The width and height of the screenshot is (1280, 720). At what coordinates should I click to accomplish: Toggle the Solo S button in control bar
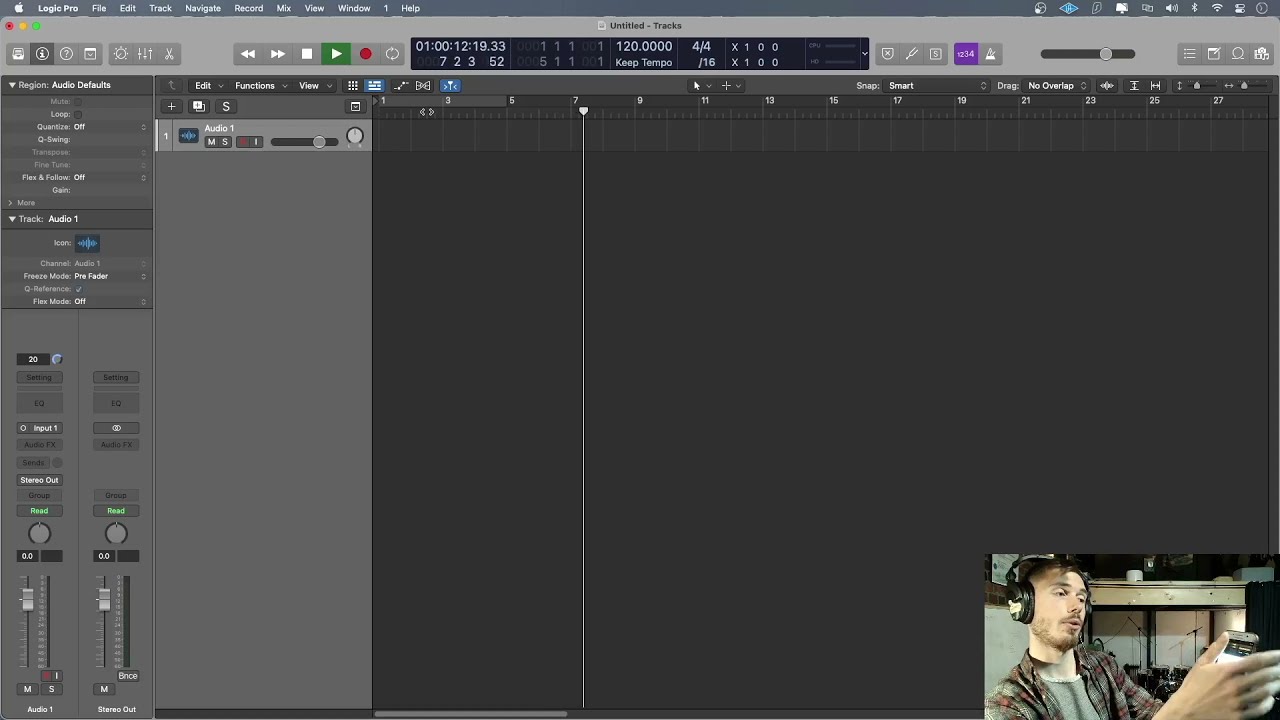click(x=935, y=54)
